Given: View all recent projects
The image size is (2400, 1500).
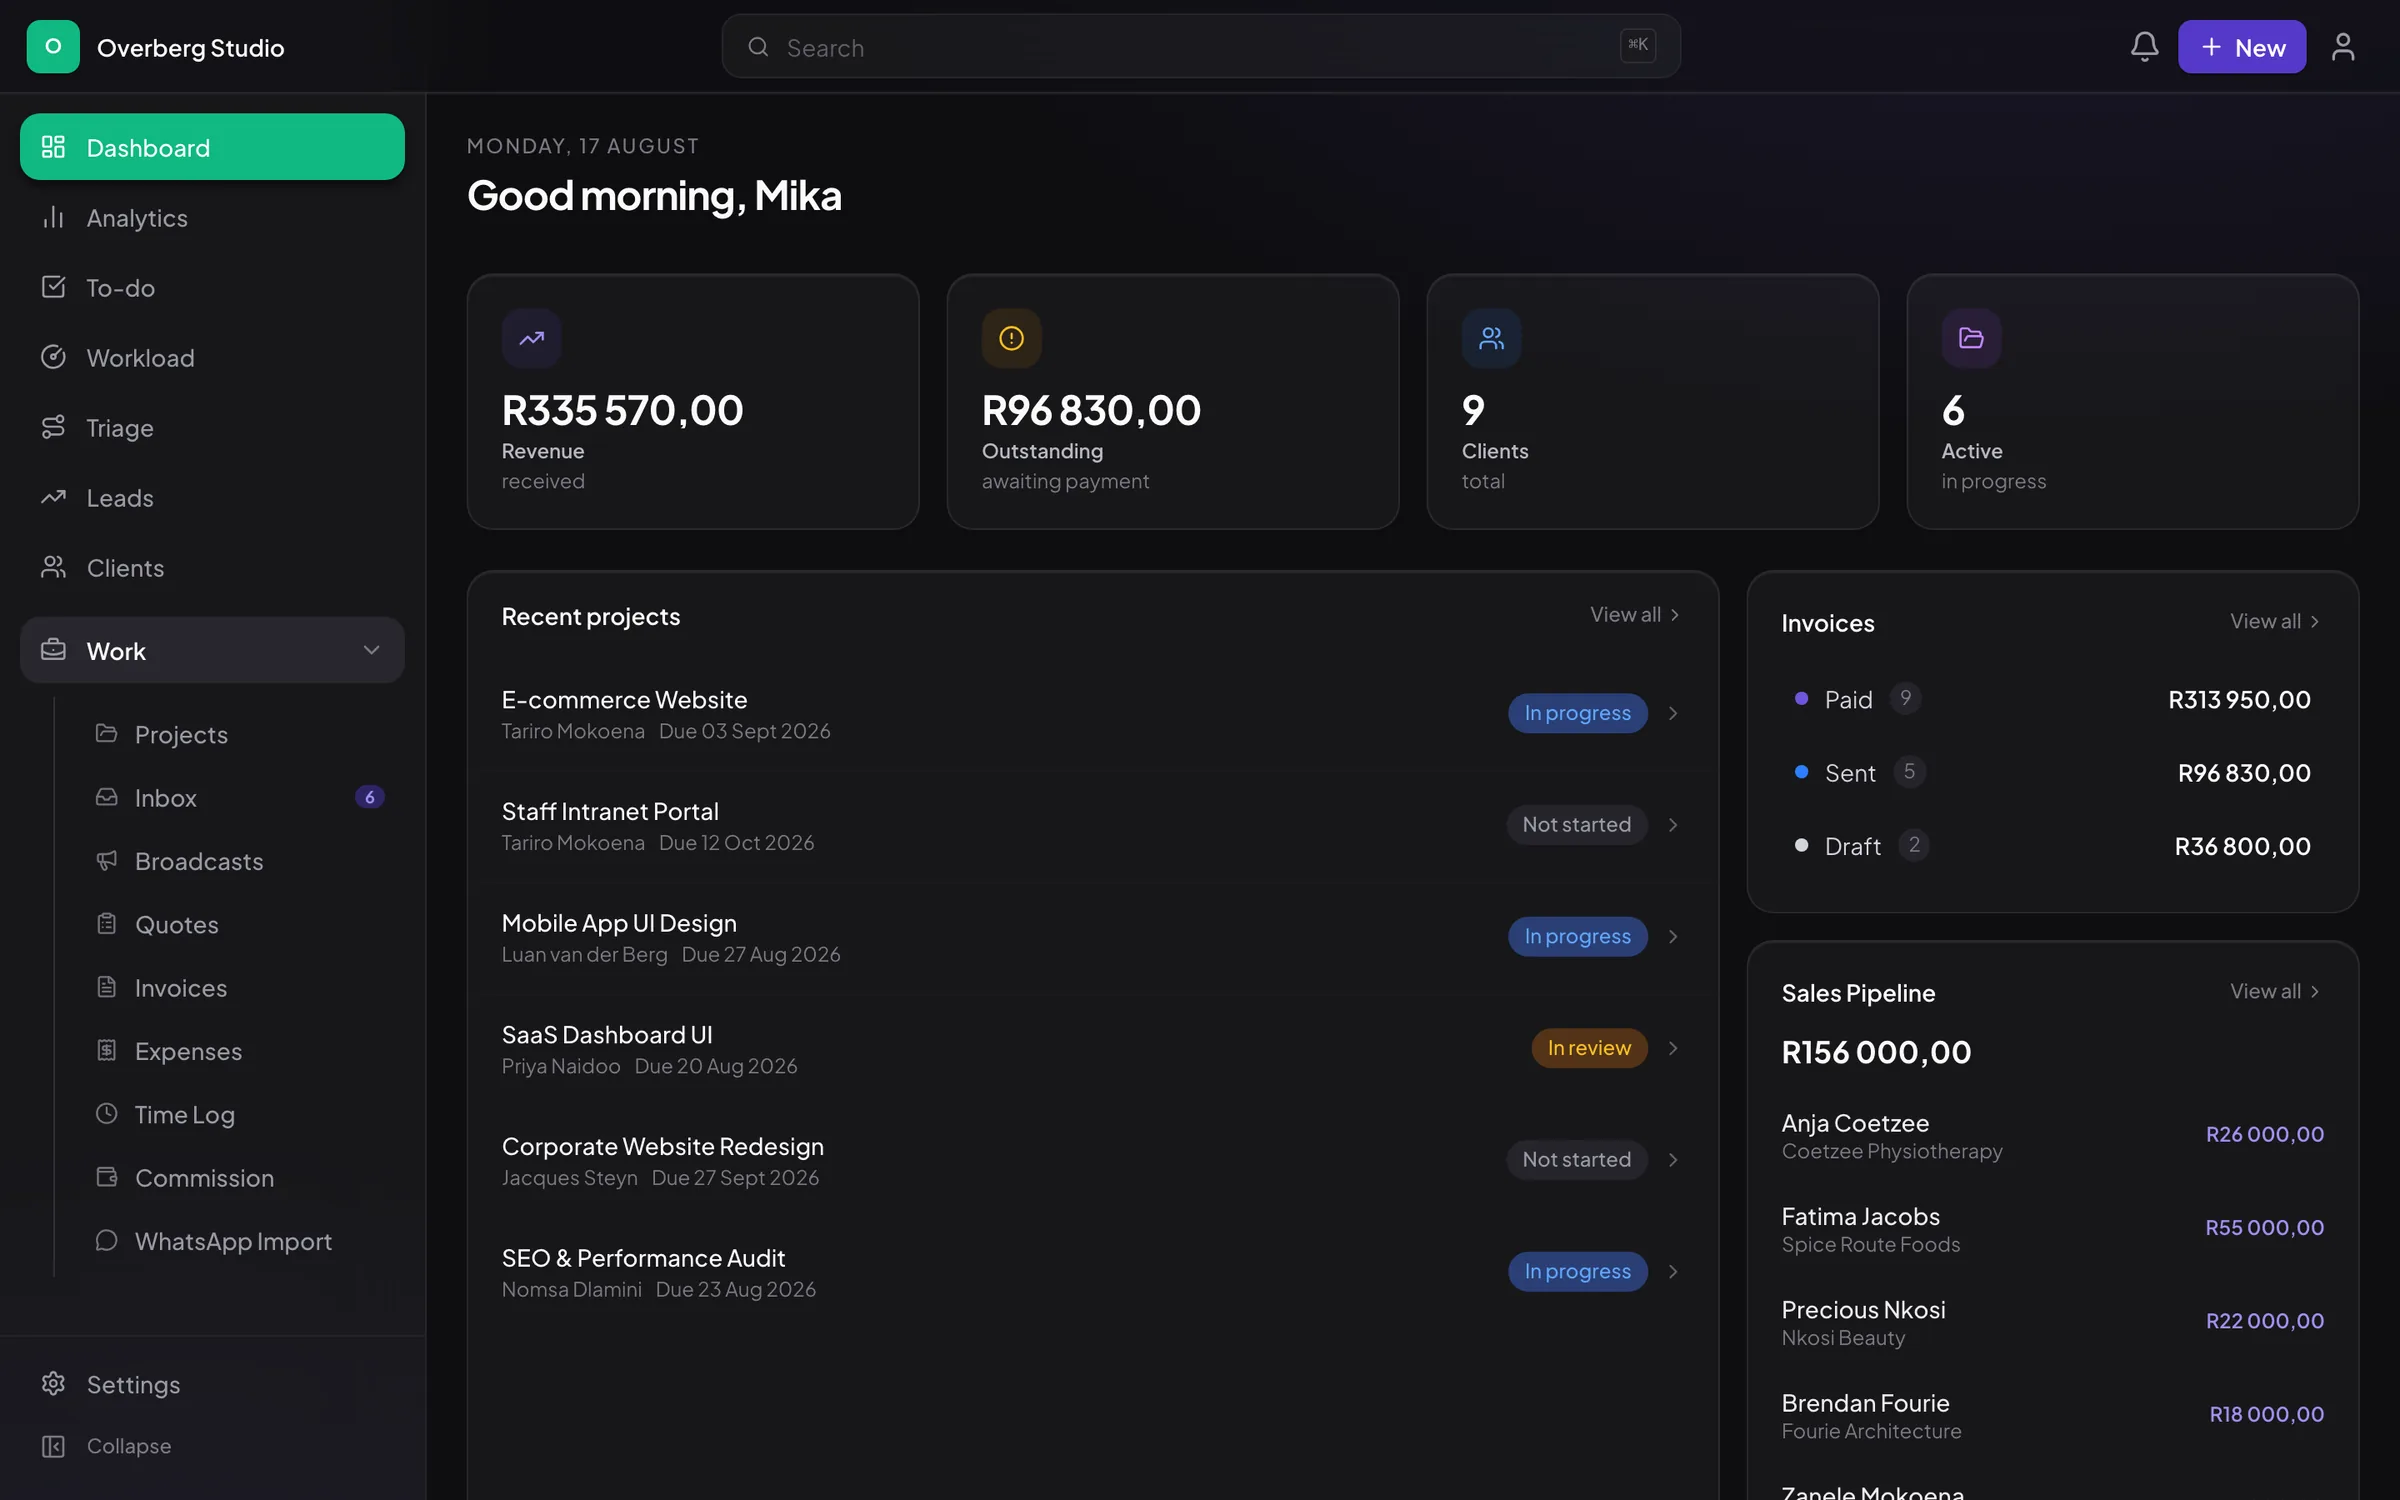Looking at the screenshot, I should [1635, 615].
